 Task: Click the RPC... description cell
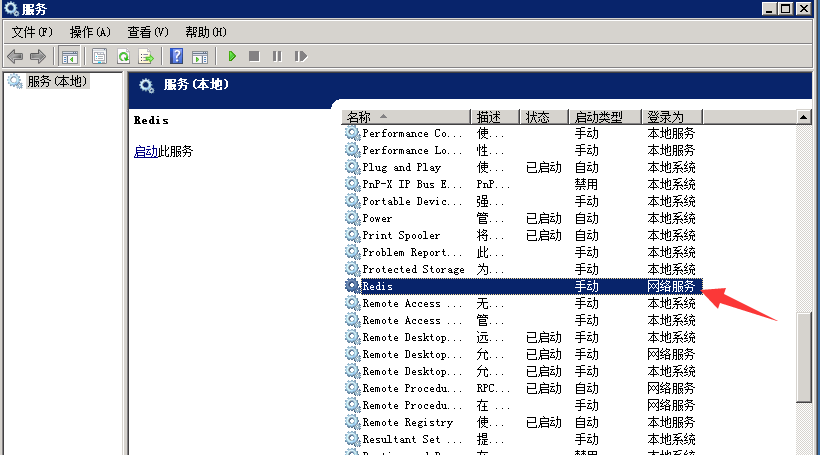pyautogui.click(x=493, y=389)
